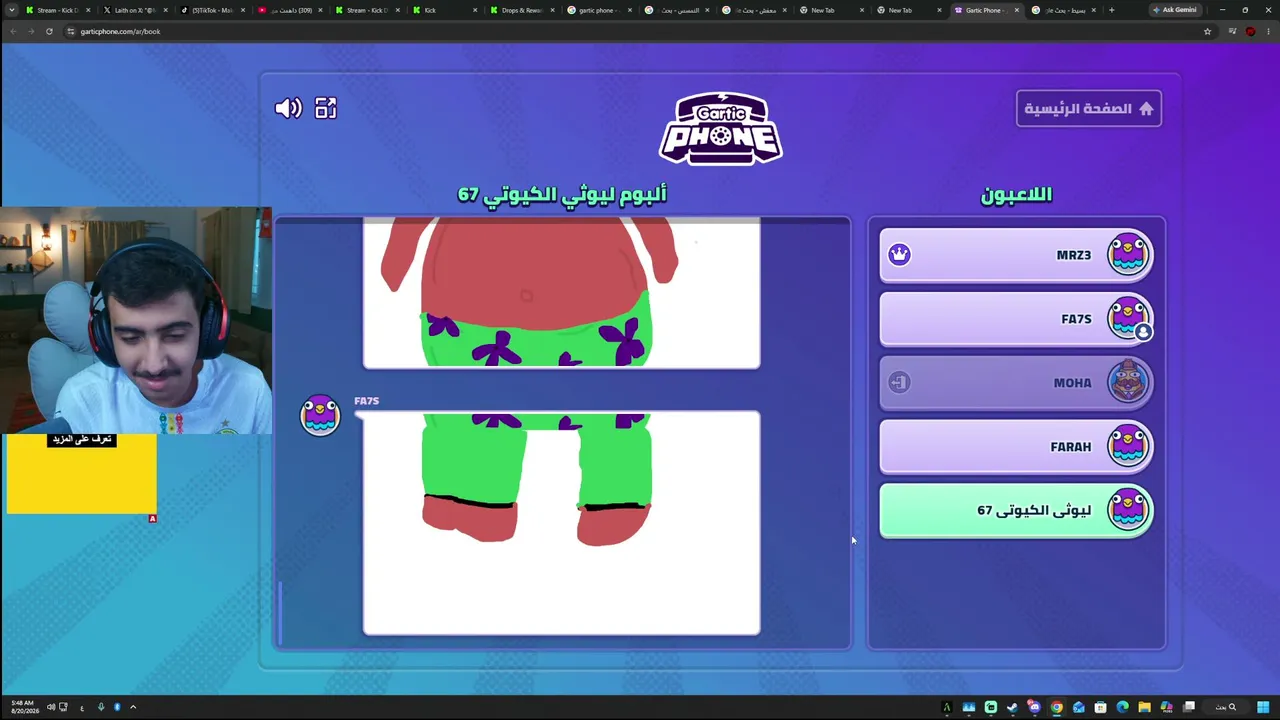
Task: Click FARAH's bird avatar
Action: tap(1128, 446)
